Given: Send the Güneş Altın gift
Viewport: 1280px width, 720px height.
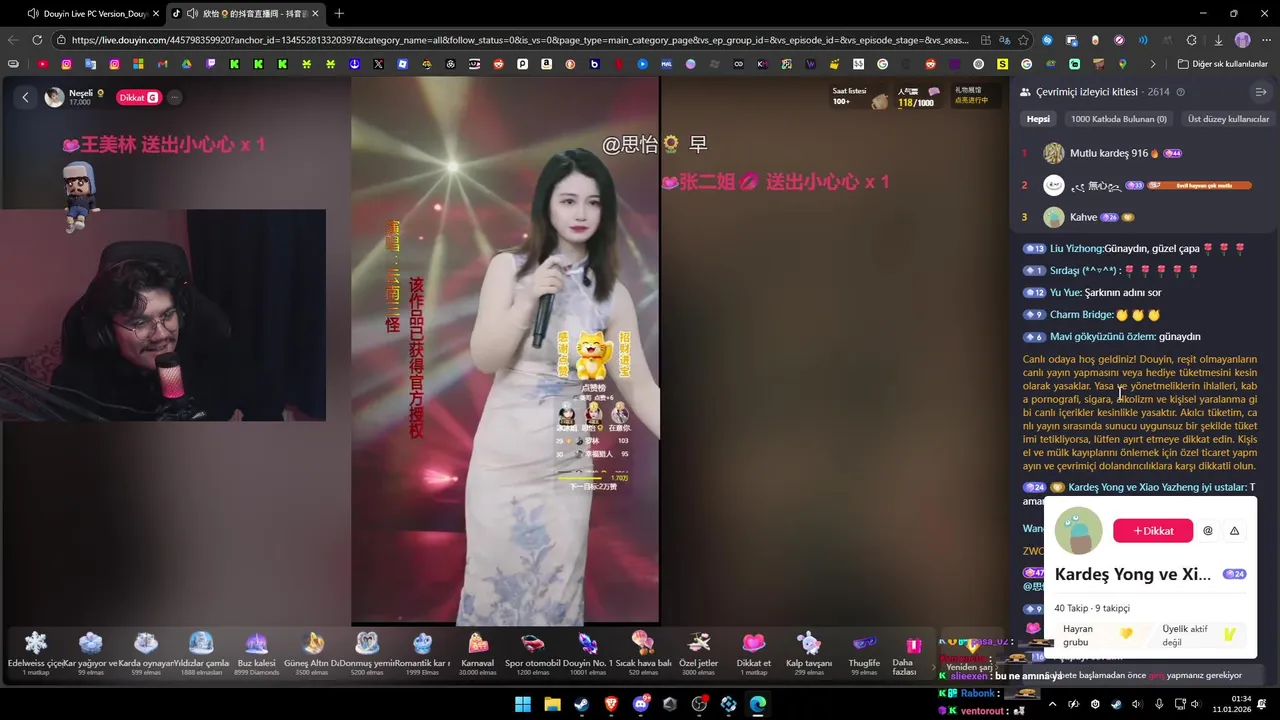Looking at the screenshot, I should click(312, 653).
